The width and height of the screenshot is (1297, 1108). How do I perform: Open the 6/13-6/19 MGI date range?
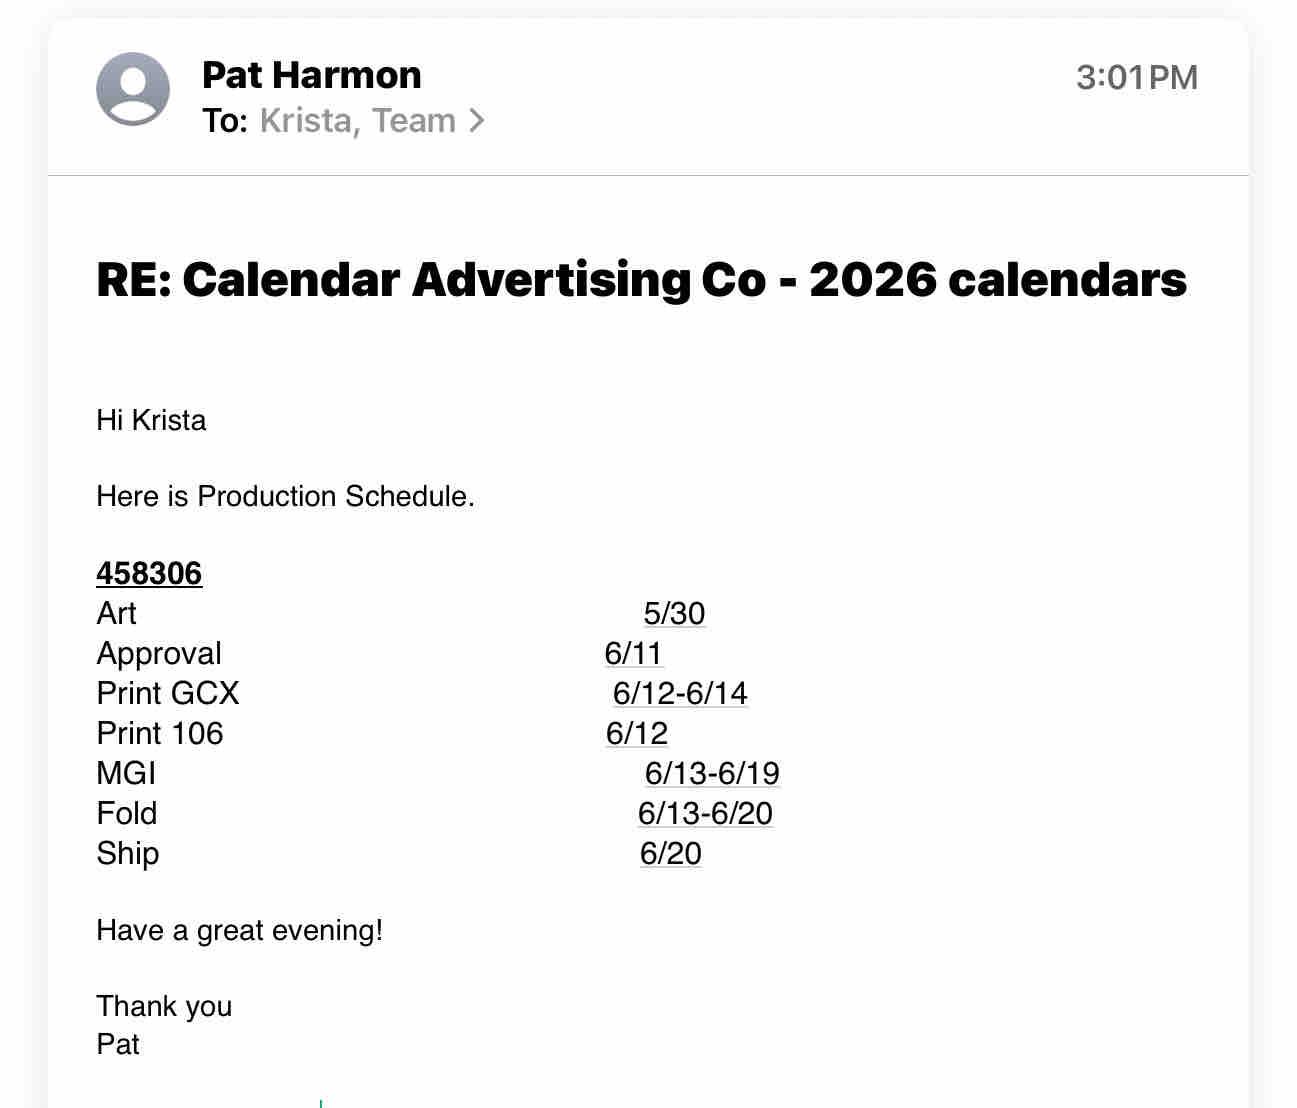pyautogui.click(x=711, y=773)
